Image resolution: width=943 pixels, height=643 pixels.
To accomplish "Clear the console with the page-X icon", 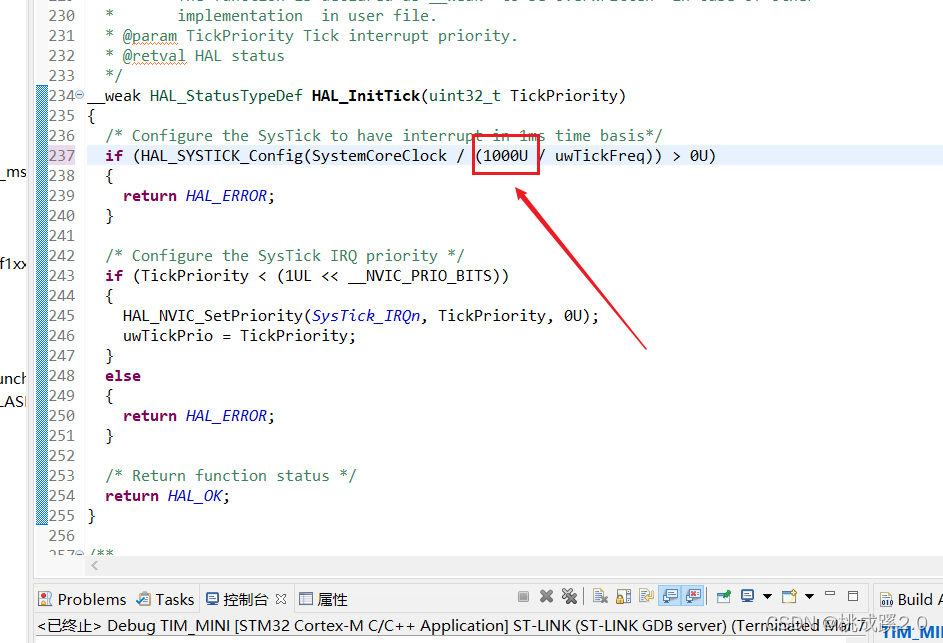I will click(600, 596).
